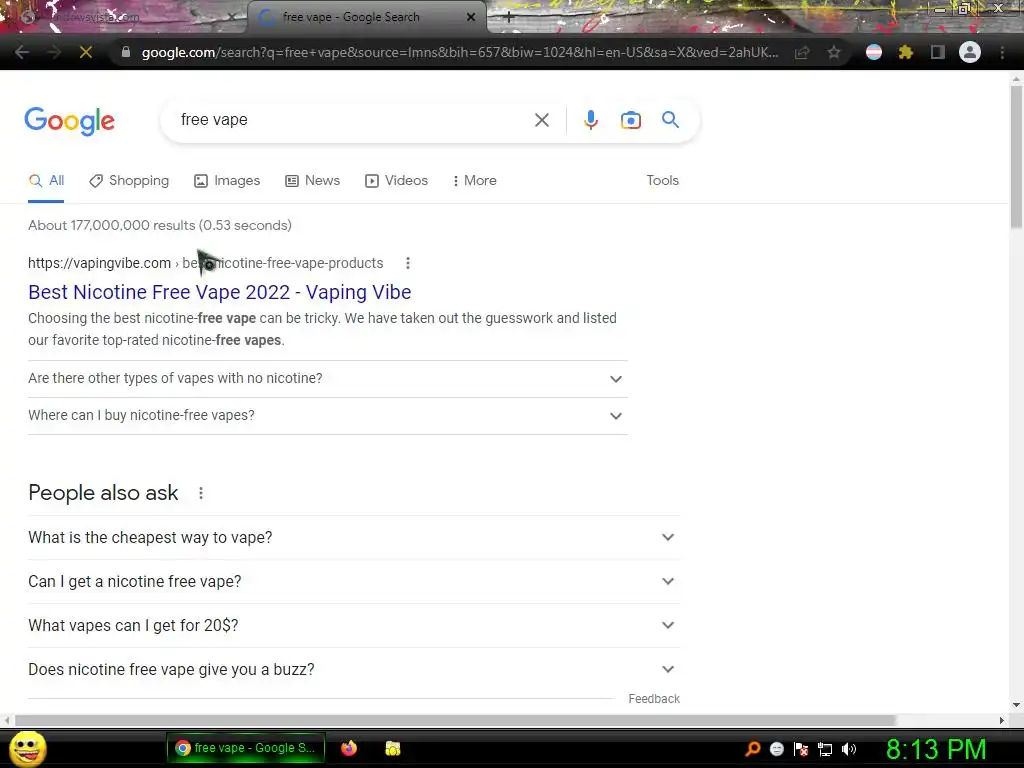This screenshot has width=1024, height=768.
Task: Stop loading the page
Action: tap(86, 52)
